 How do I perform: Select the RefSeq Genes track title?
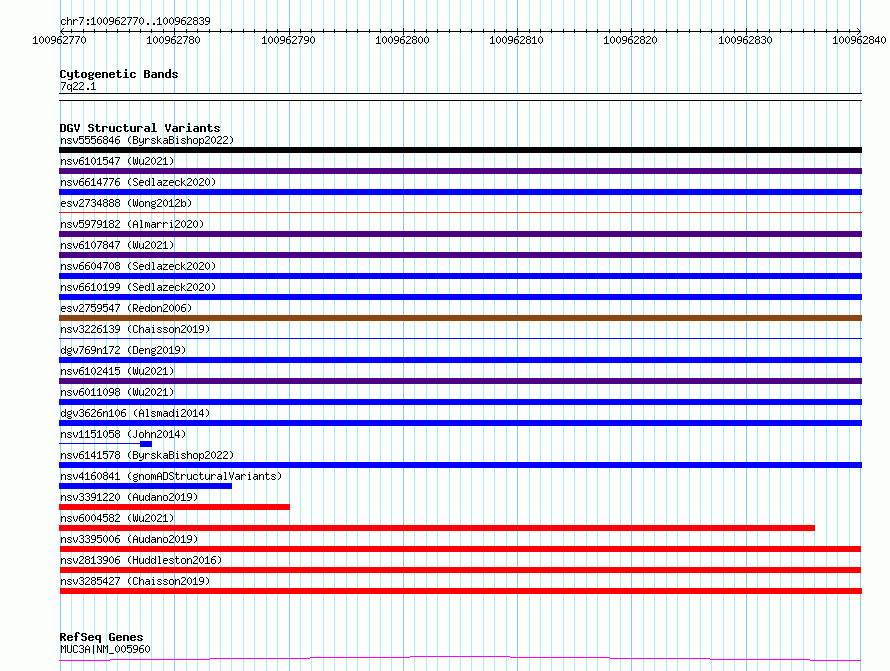point(102,637)
